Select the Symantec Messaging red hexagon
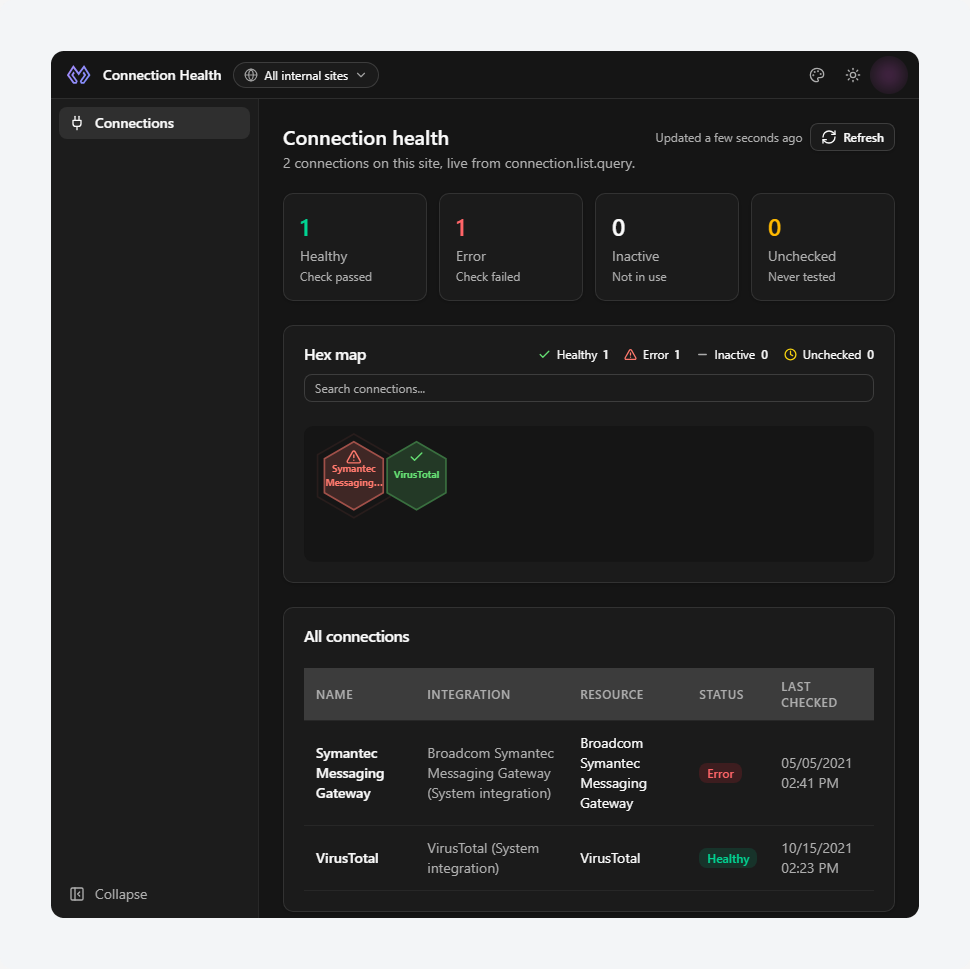The height and width of the screenshot is (969, 970). [x=353, y=475]
